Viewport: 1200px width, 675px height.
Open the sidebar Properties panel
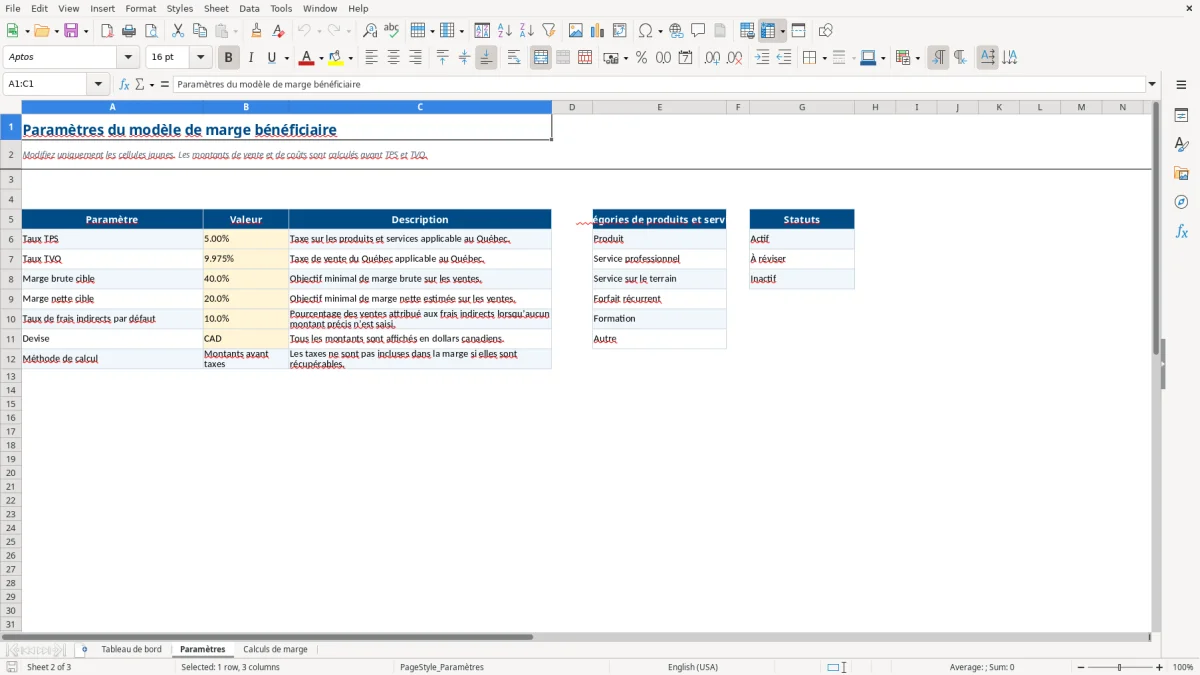point(1181,115)
